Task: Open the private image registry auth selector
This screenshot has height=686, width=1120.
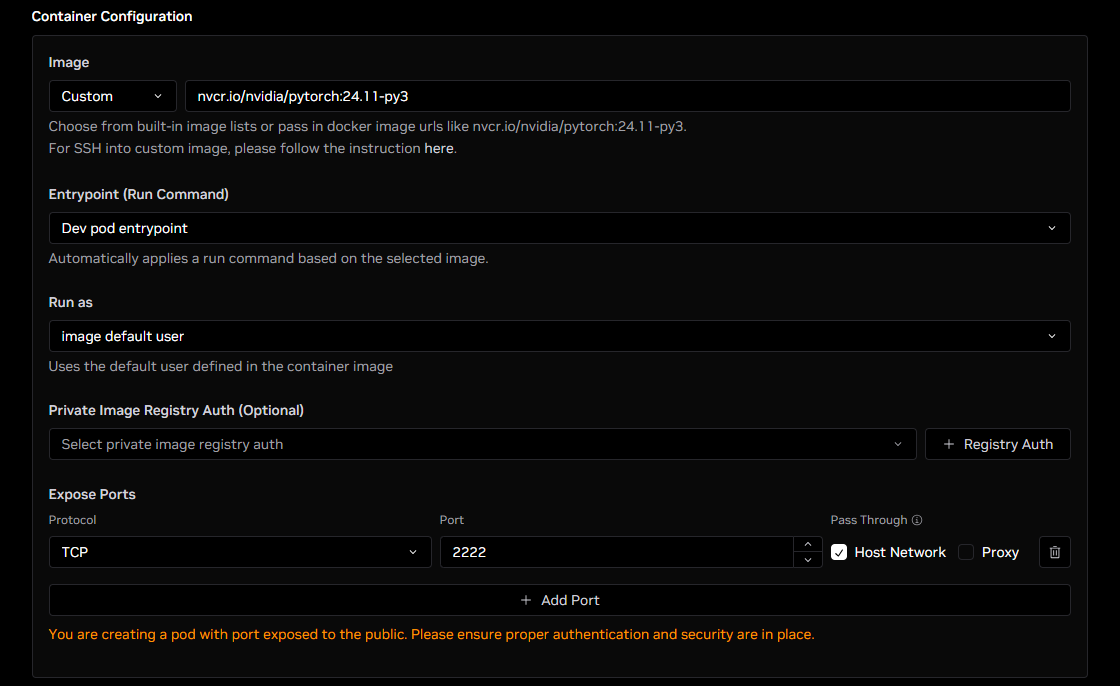Action: [482, 443]
